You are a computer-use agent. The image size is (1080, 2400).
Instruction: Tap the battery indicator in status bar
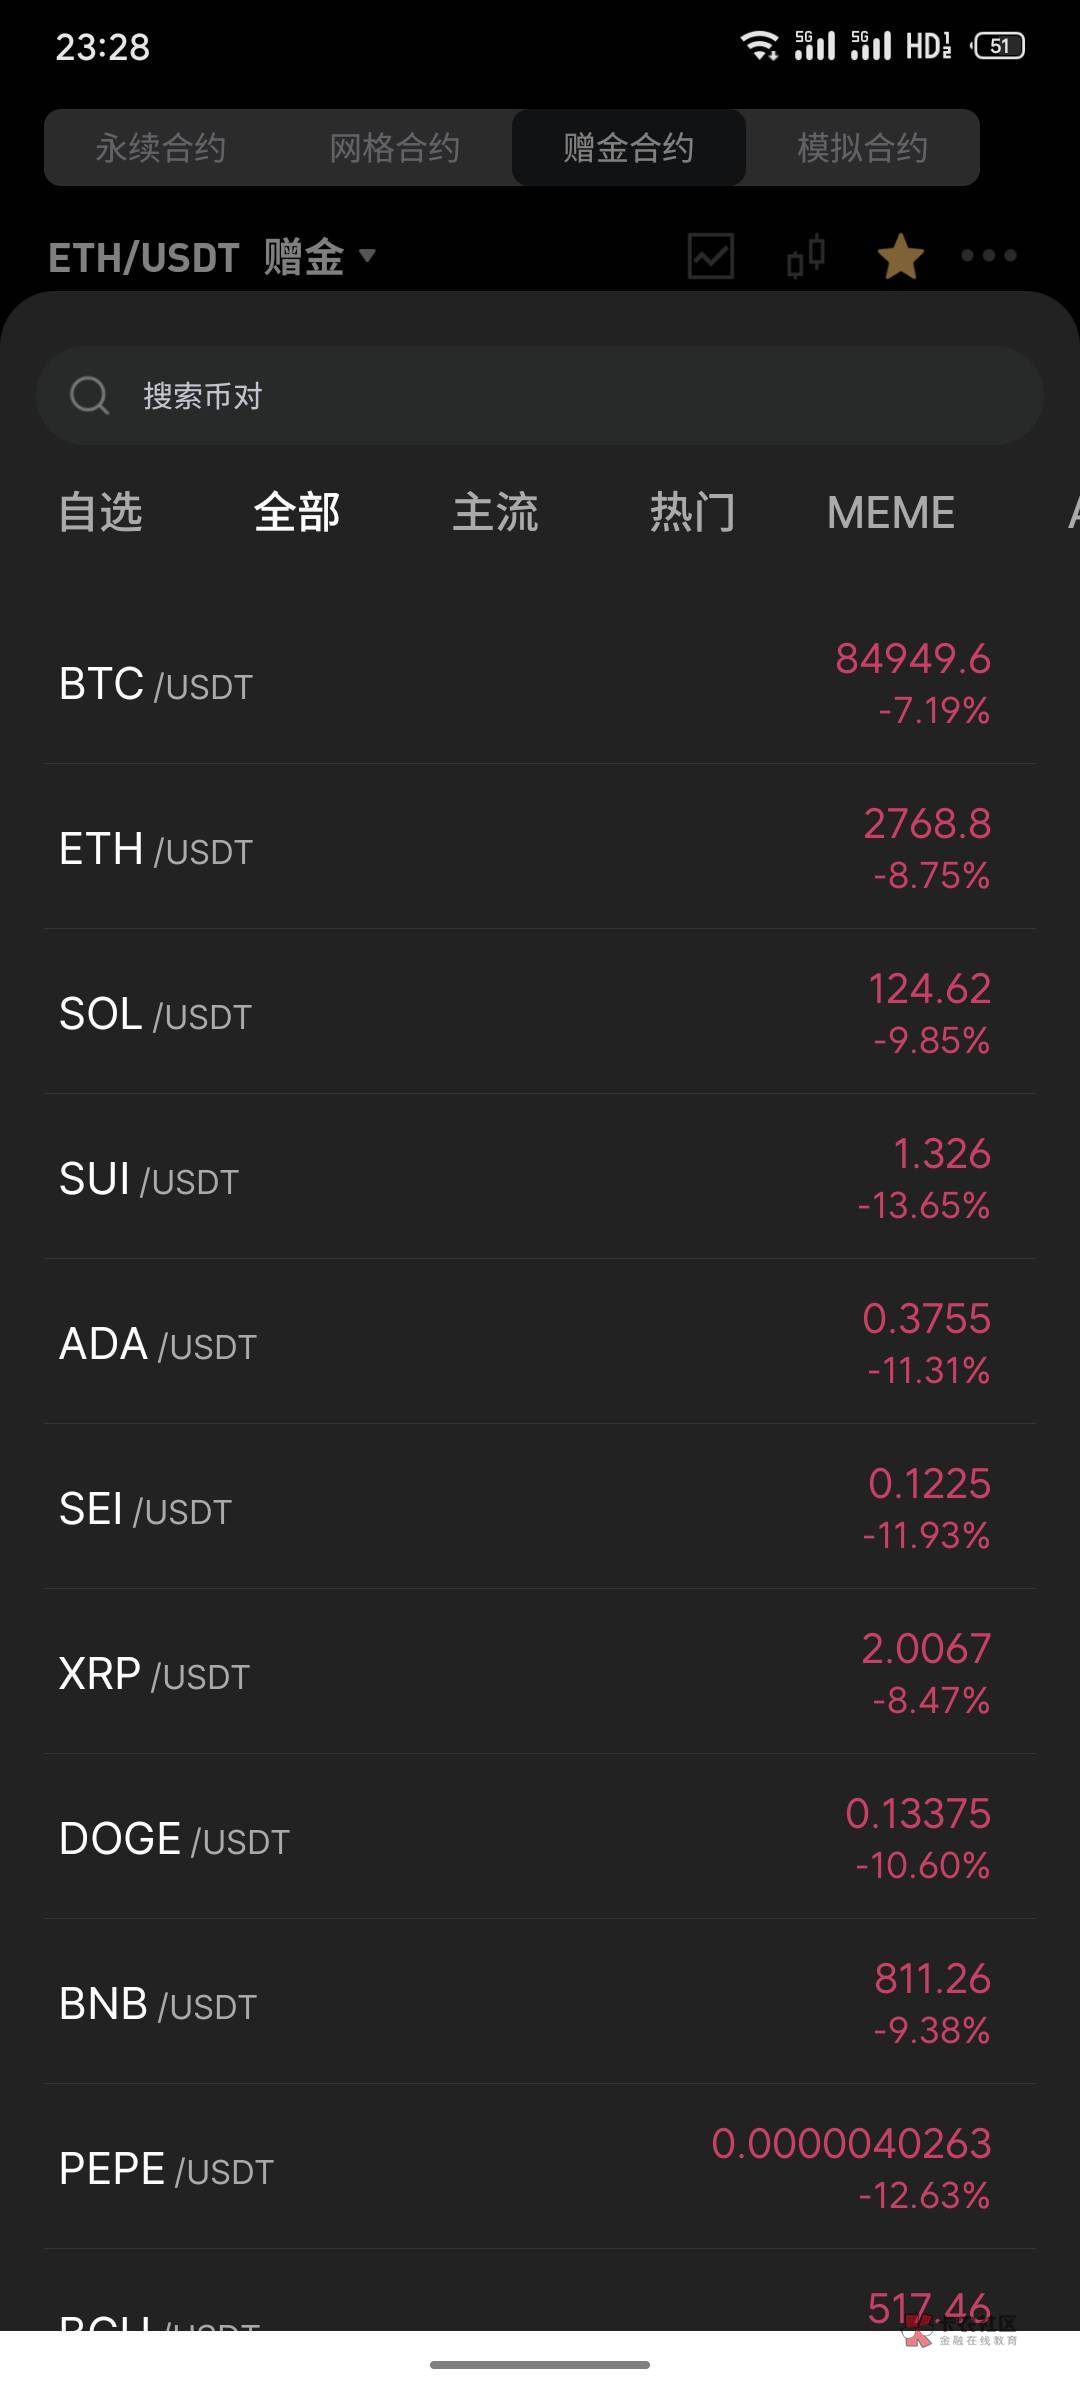pyautogui.click(x=998, y=46)
